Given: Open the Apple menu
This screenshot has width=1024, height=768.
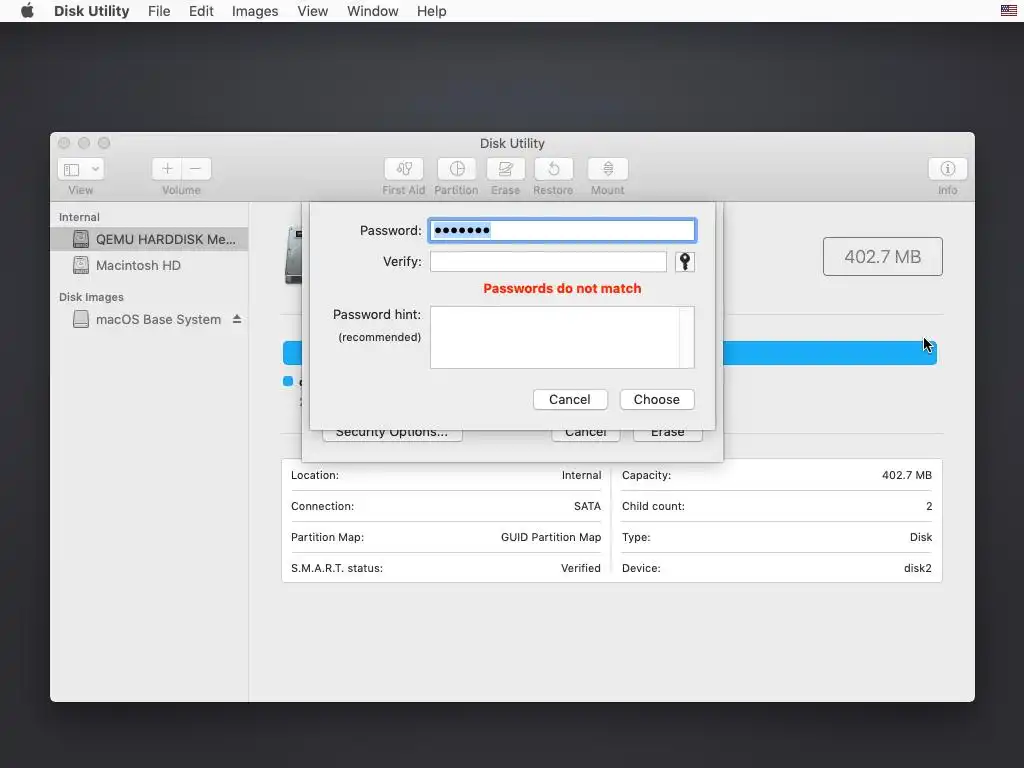Looking at the screenshot, I should click(x=27, y=11).
